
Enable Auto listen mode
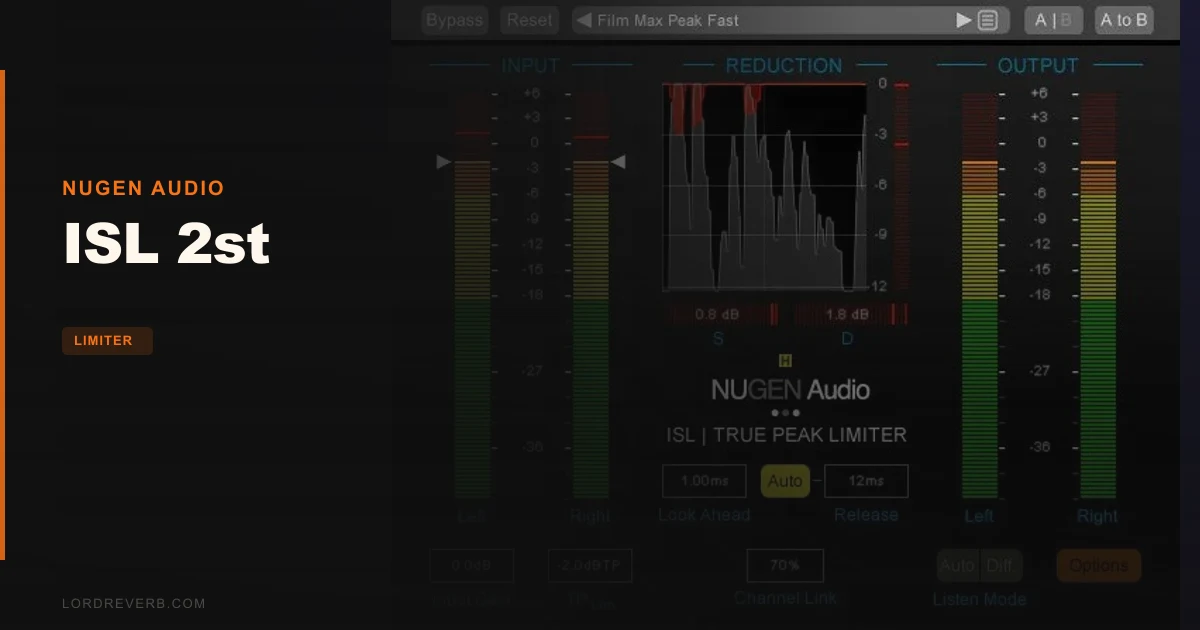958,565
